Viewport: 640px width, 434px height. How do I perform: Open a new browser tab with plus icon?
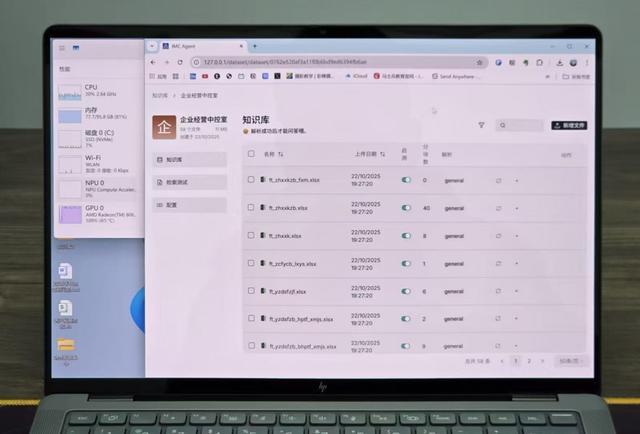point(255,46)
